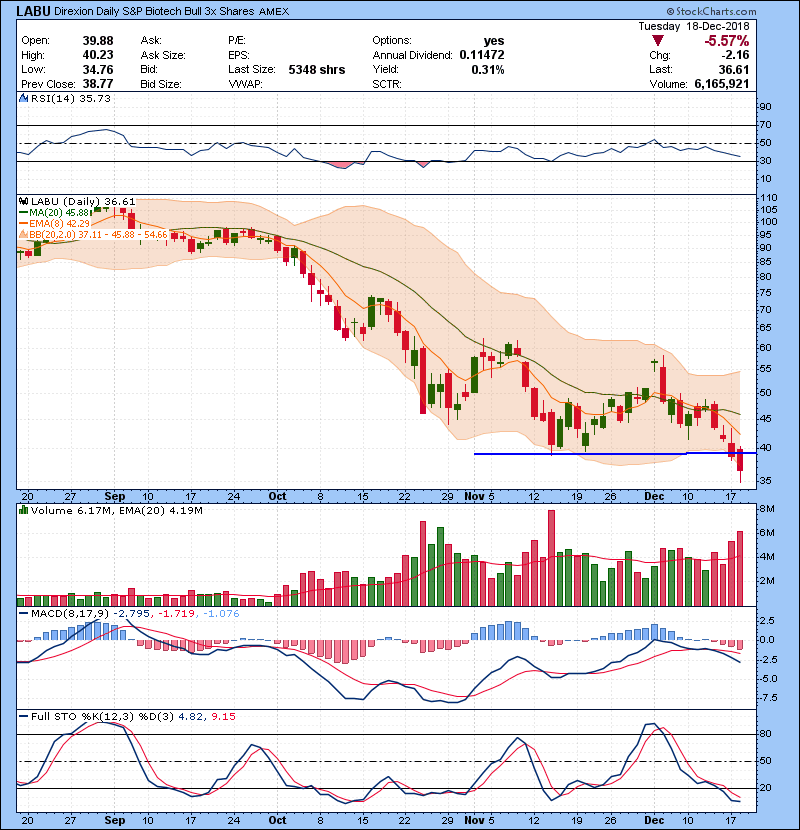
Task: Click the candlestick icon beside LABU (Daily)
Action: [x=23, y=201]
